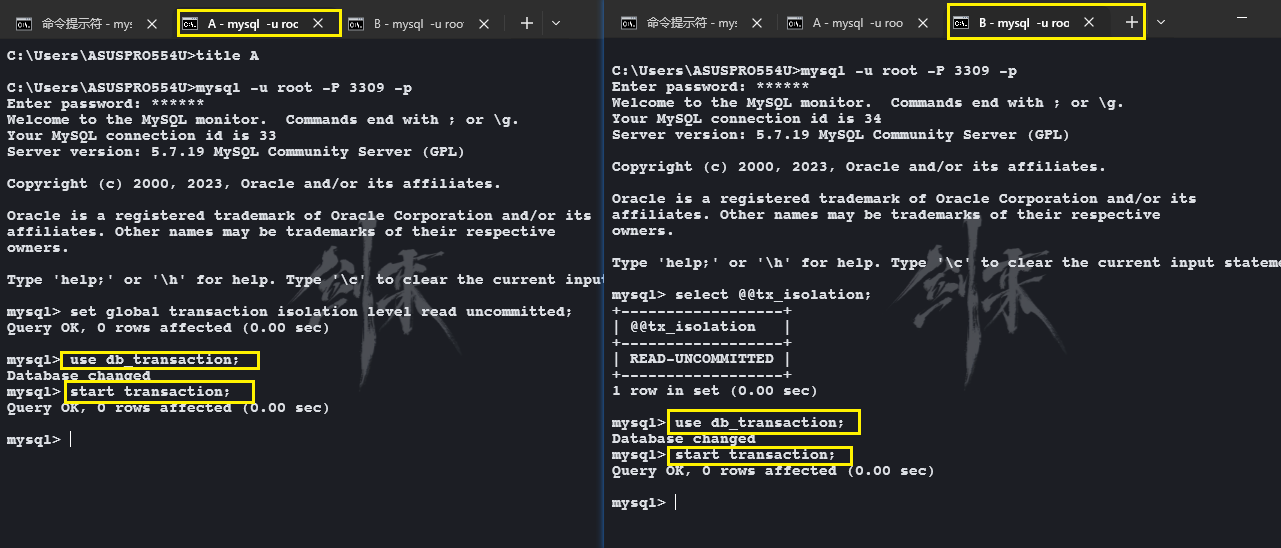The image size is (1281, 548).
Task: Add a new tab in the right terminal window
Action: pos(1132,22)
